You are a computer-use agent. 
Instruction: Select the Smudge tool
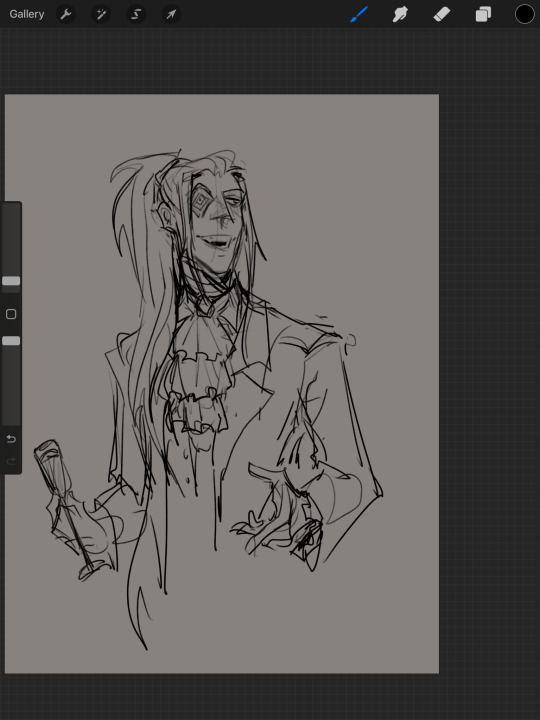point(400,14)
